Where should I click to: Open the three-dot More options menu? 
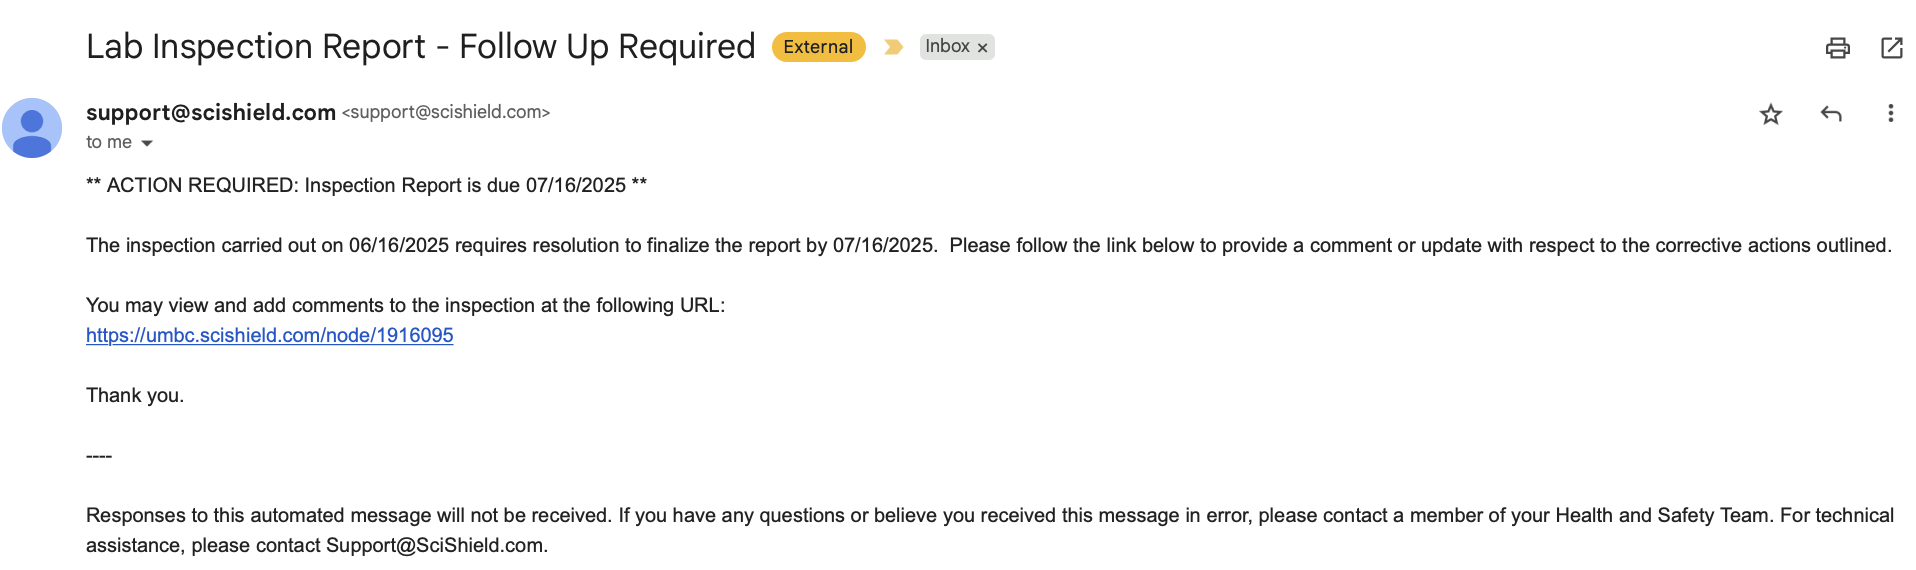(1890, 114)
